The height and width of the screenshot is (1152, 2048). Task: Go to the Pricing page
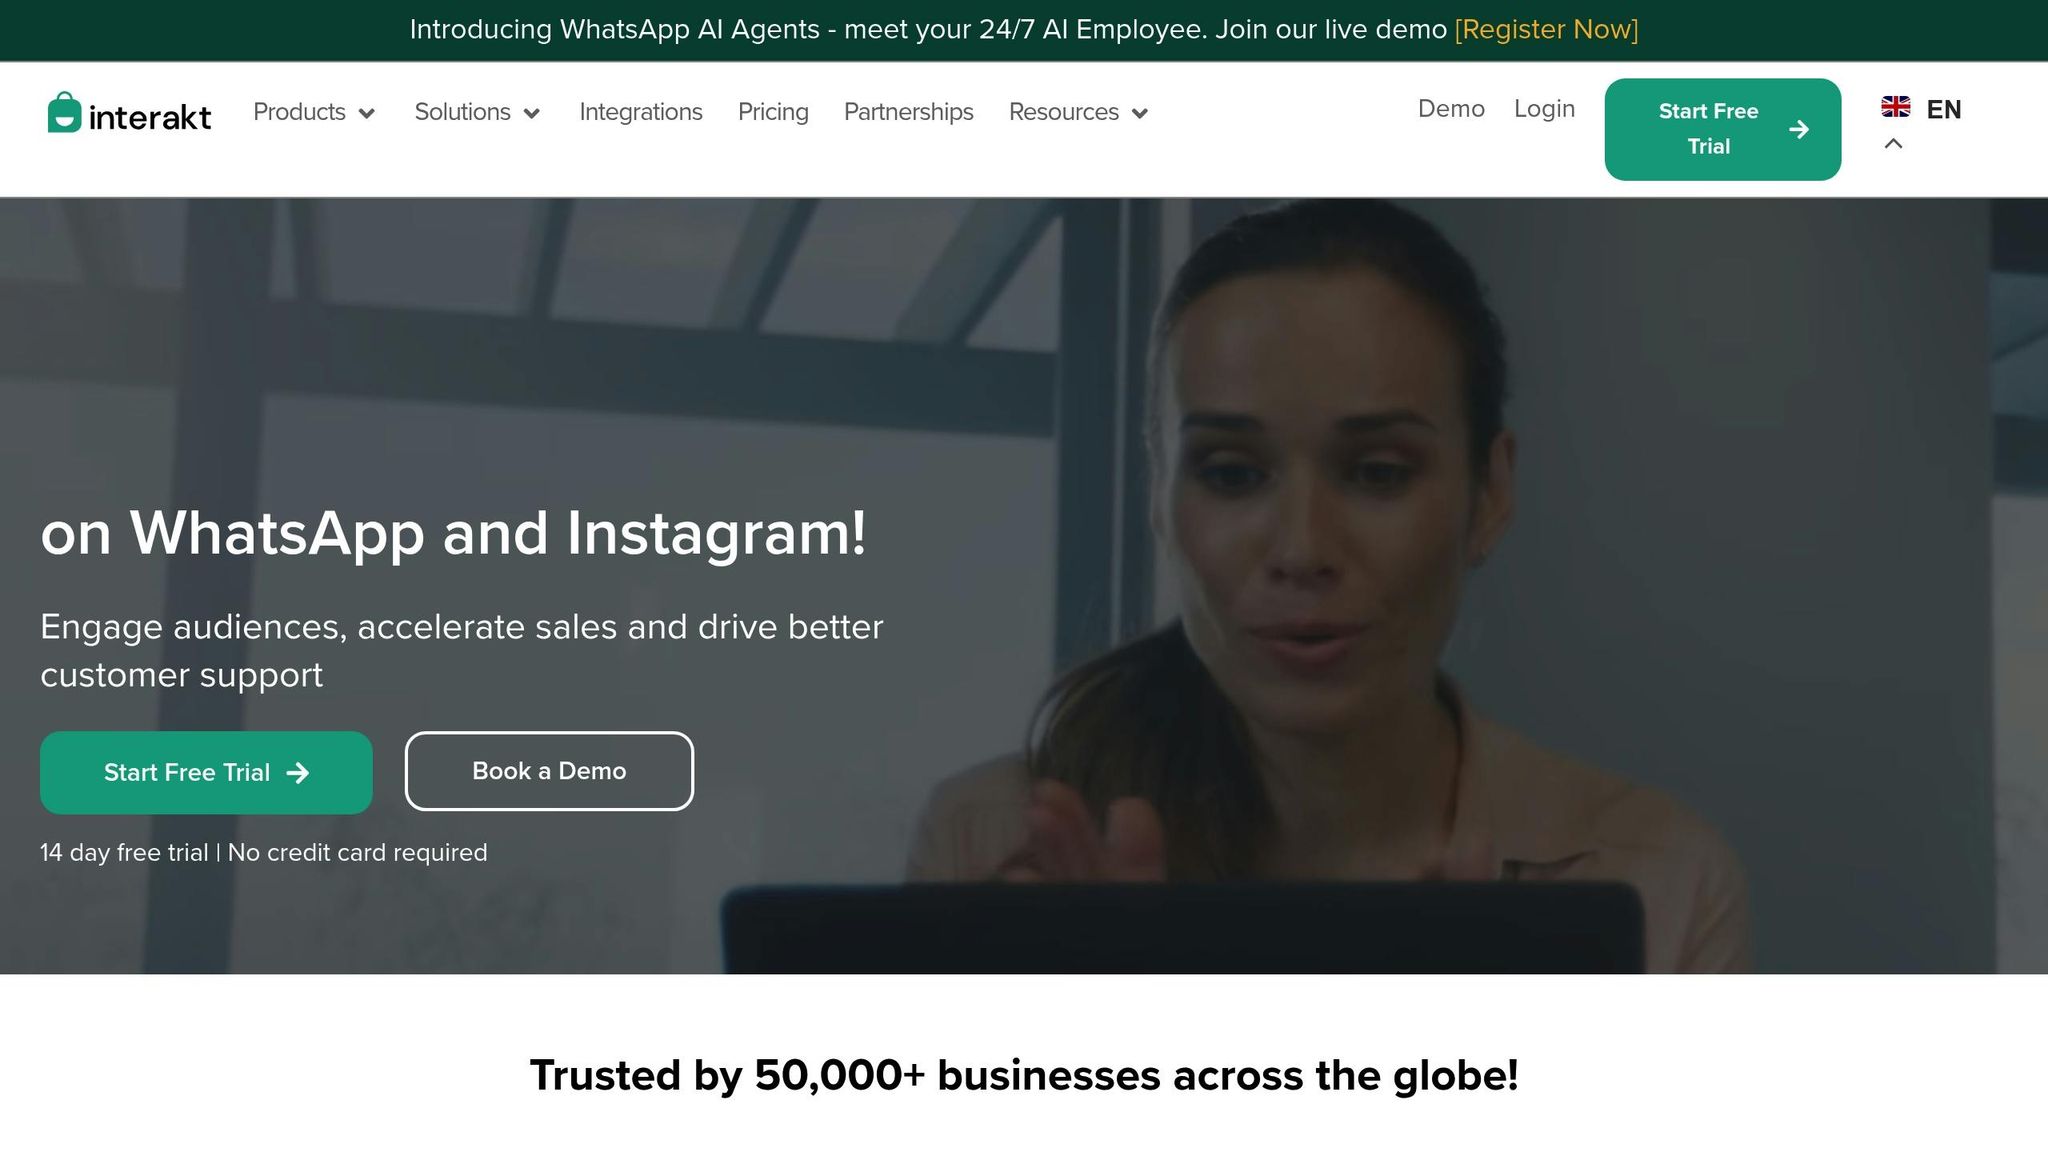(773, 112)
